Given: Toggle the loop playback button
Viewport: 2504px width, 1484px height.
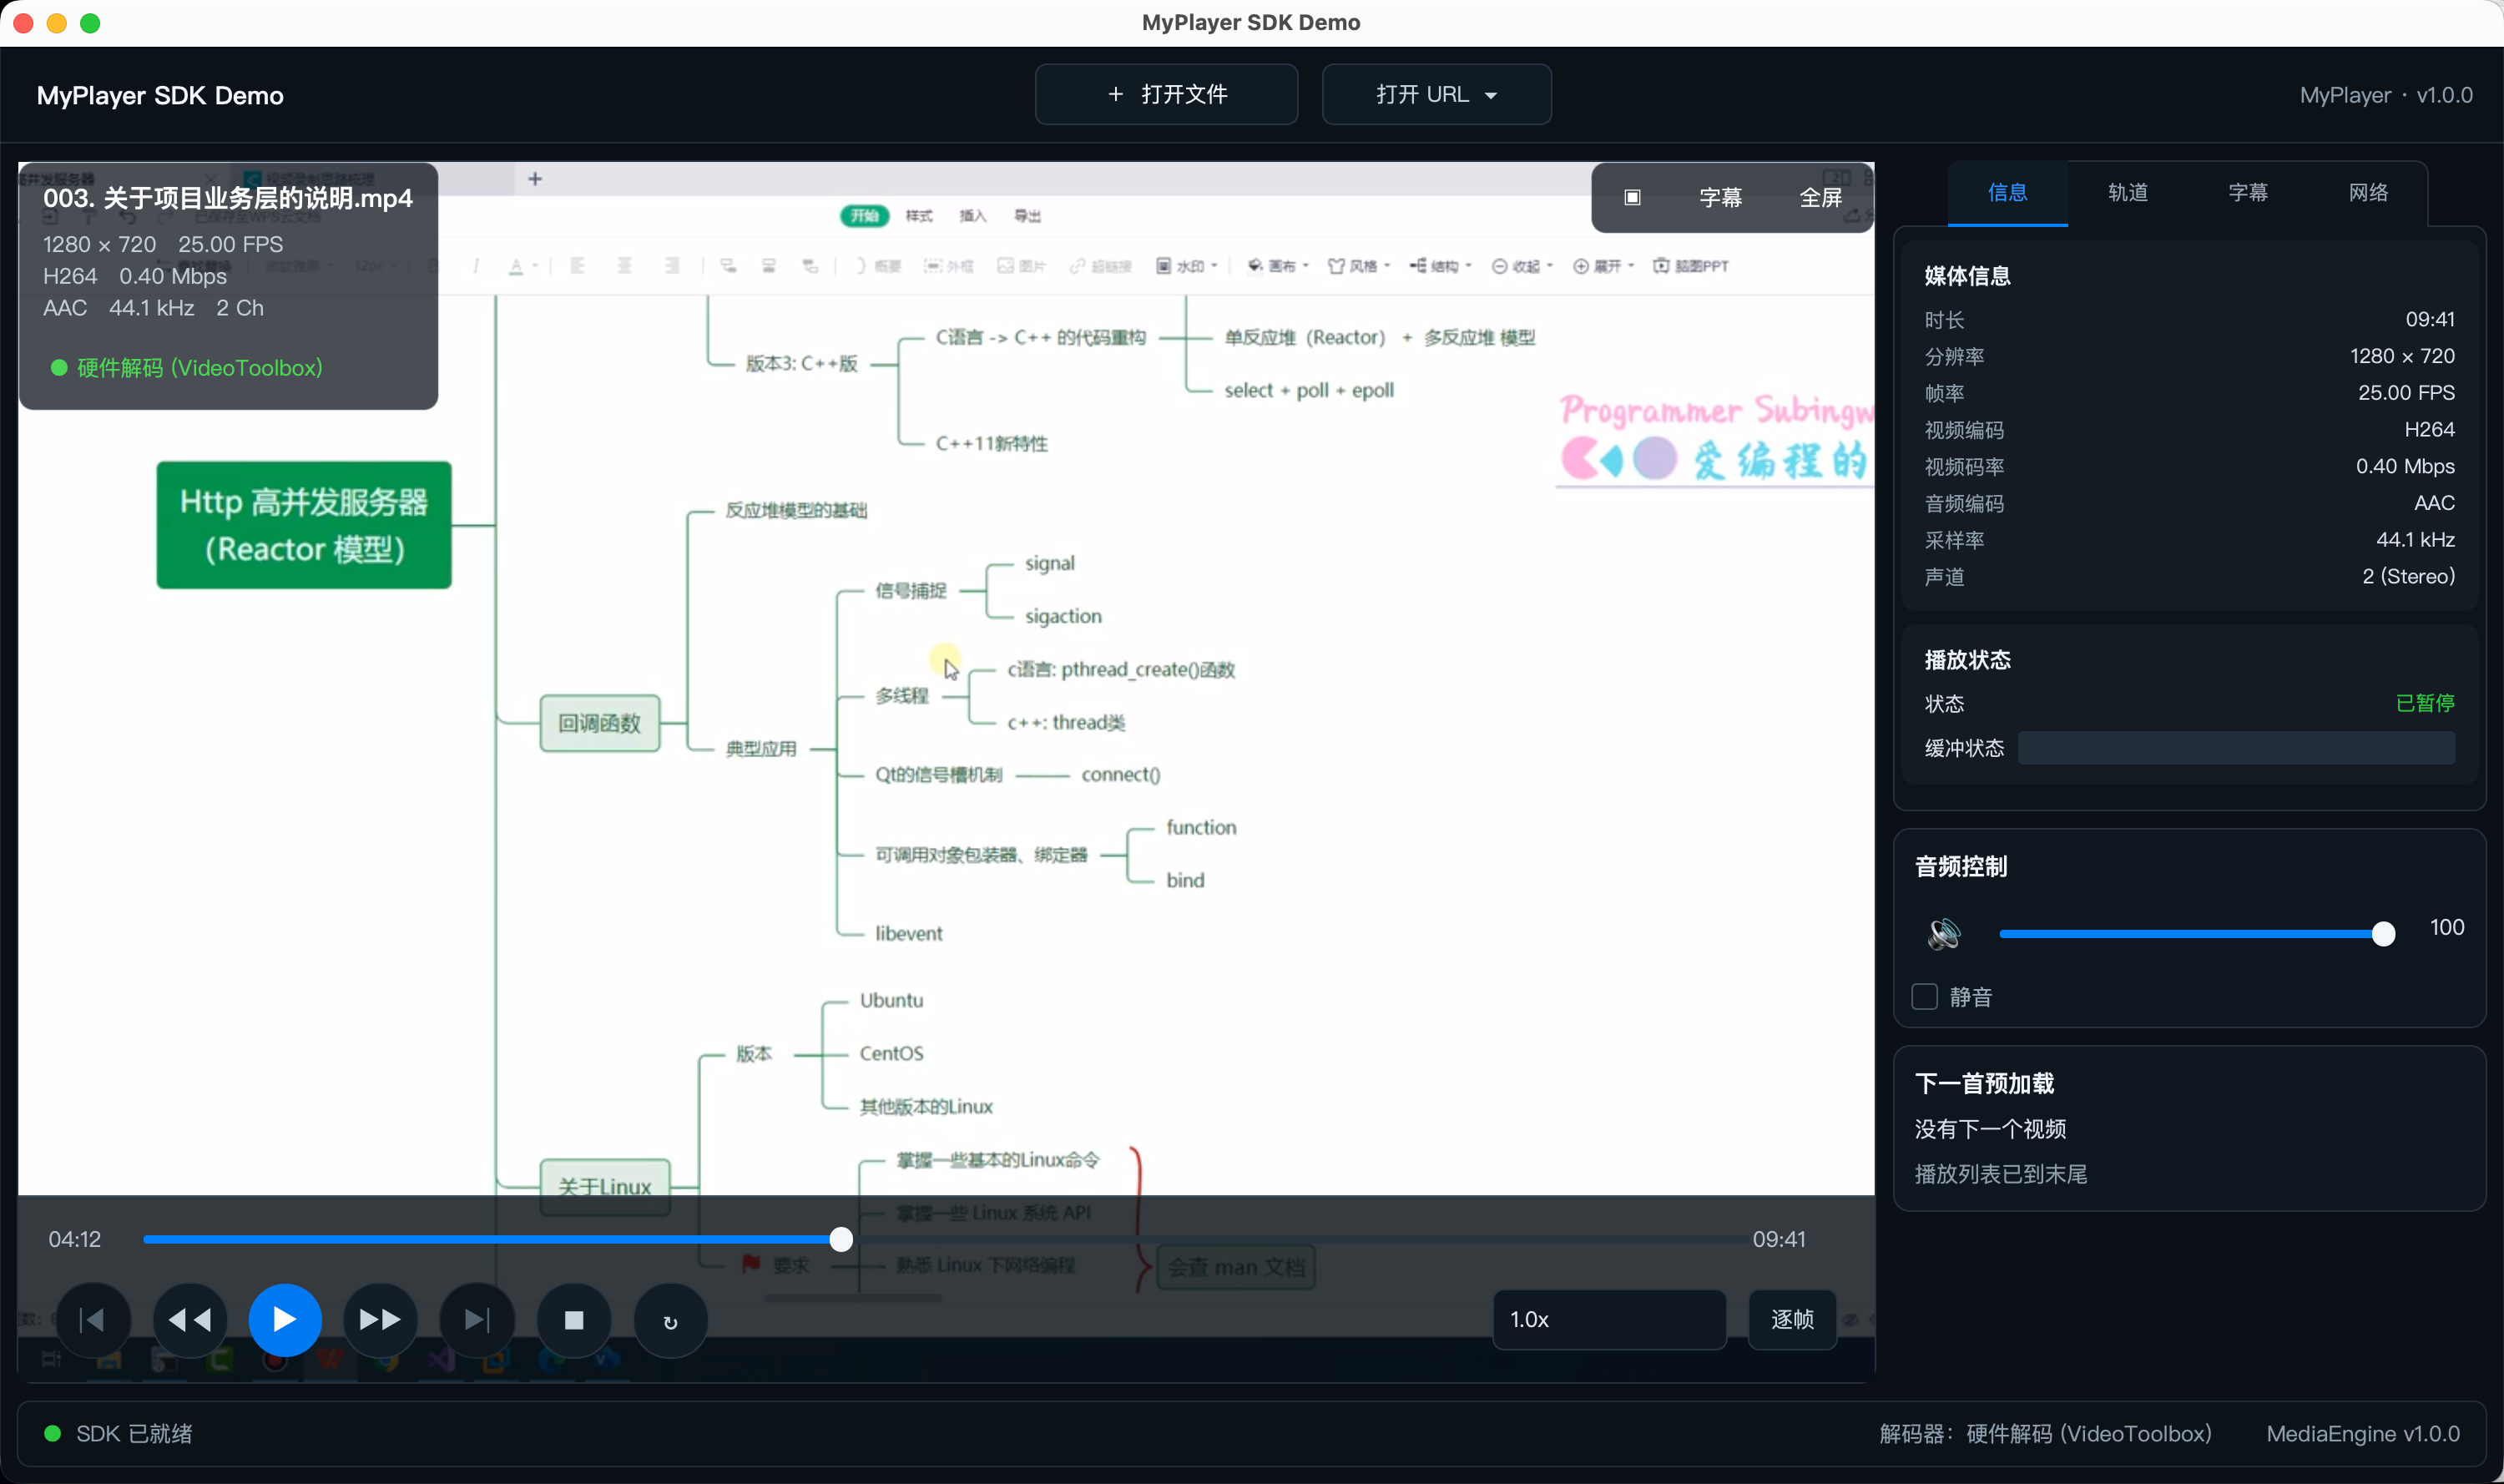Looking at the screenshot, I should click(x=671, y=1320).
